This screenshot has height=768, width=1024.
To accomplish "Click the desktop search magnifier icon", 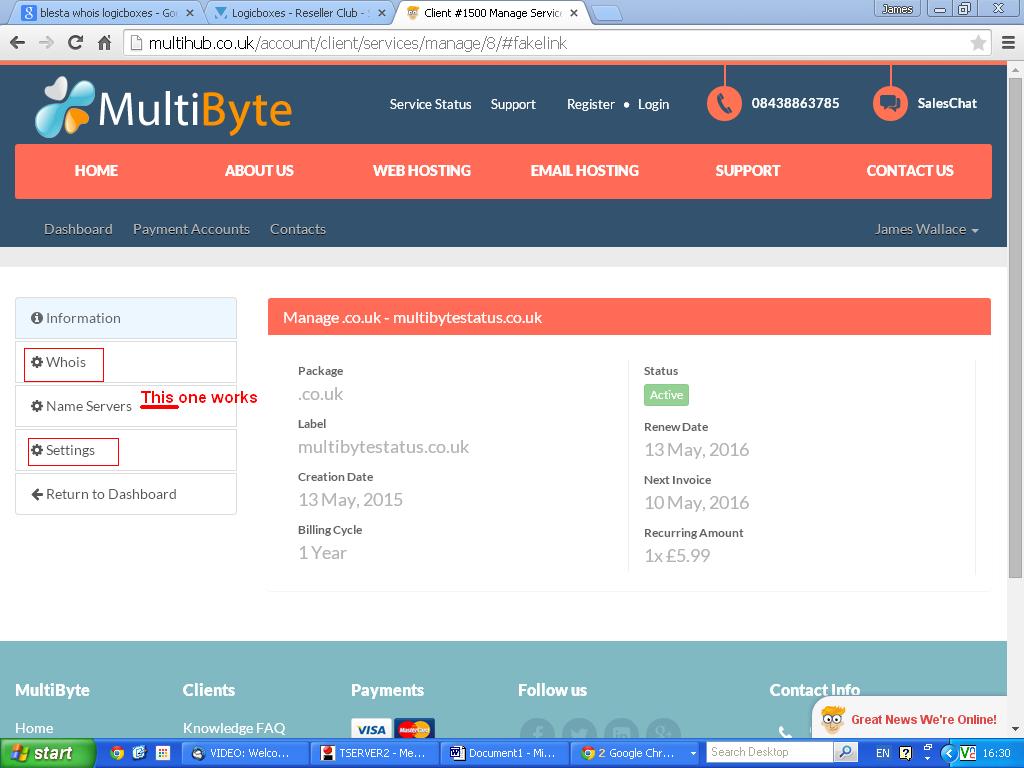I will tap(845, 752).
